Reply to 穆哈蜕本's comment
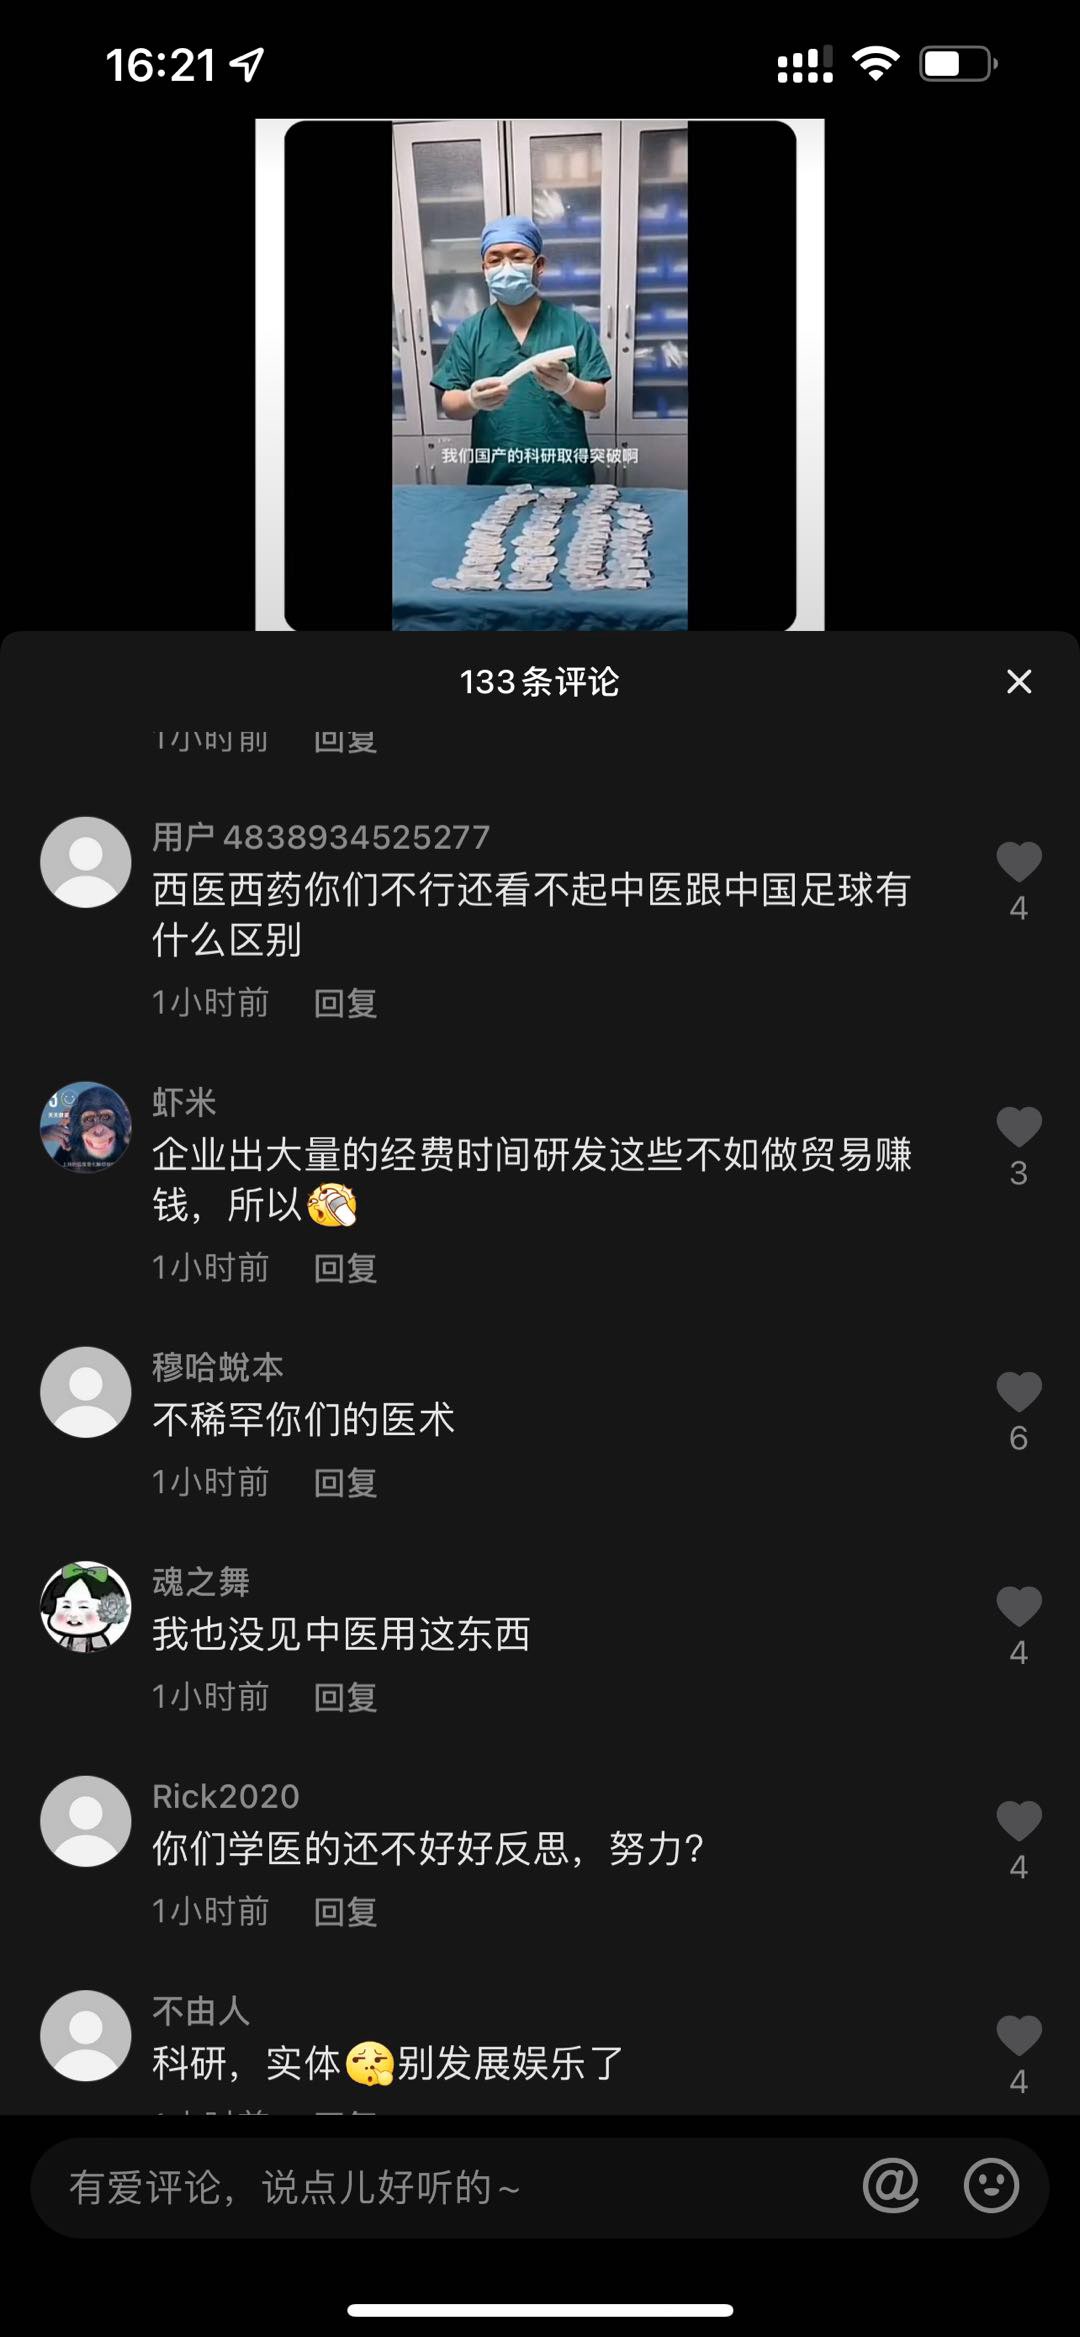The height and width of the screenshot is (2337, 1080). pyautogui.click(x=345, y=1482)
